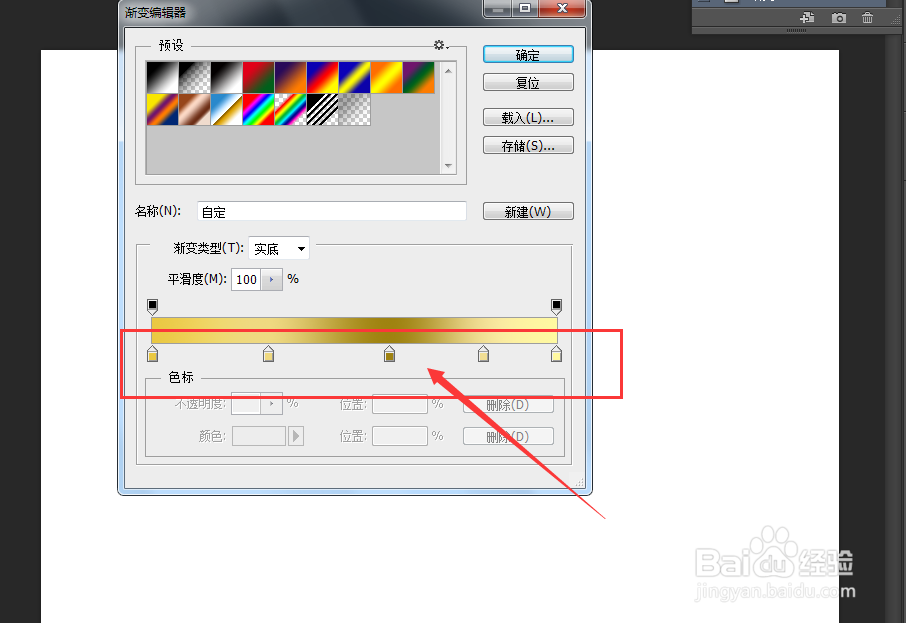Open the 渐变类型 dropdown

point(279,249)
